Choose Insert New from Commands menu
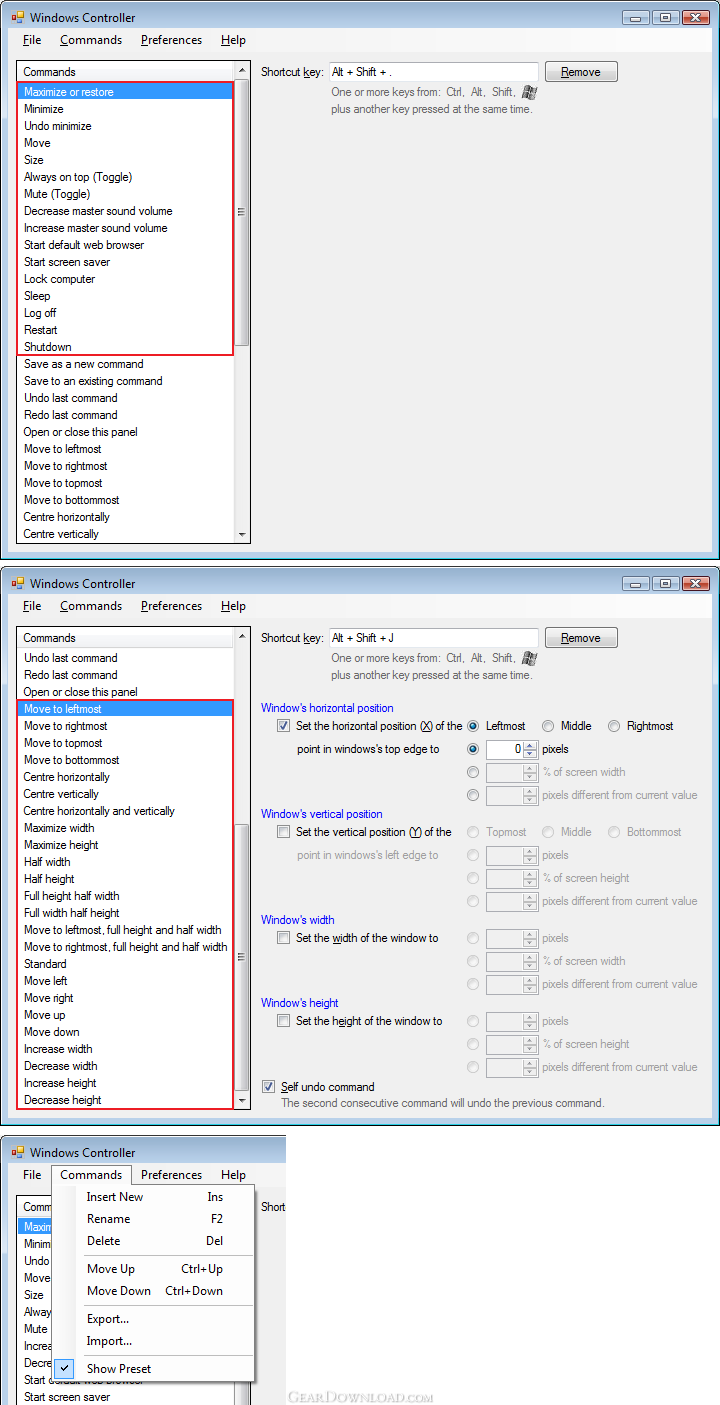The image size is (720, 1405). tap(155, 1197)
